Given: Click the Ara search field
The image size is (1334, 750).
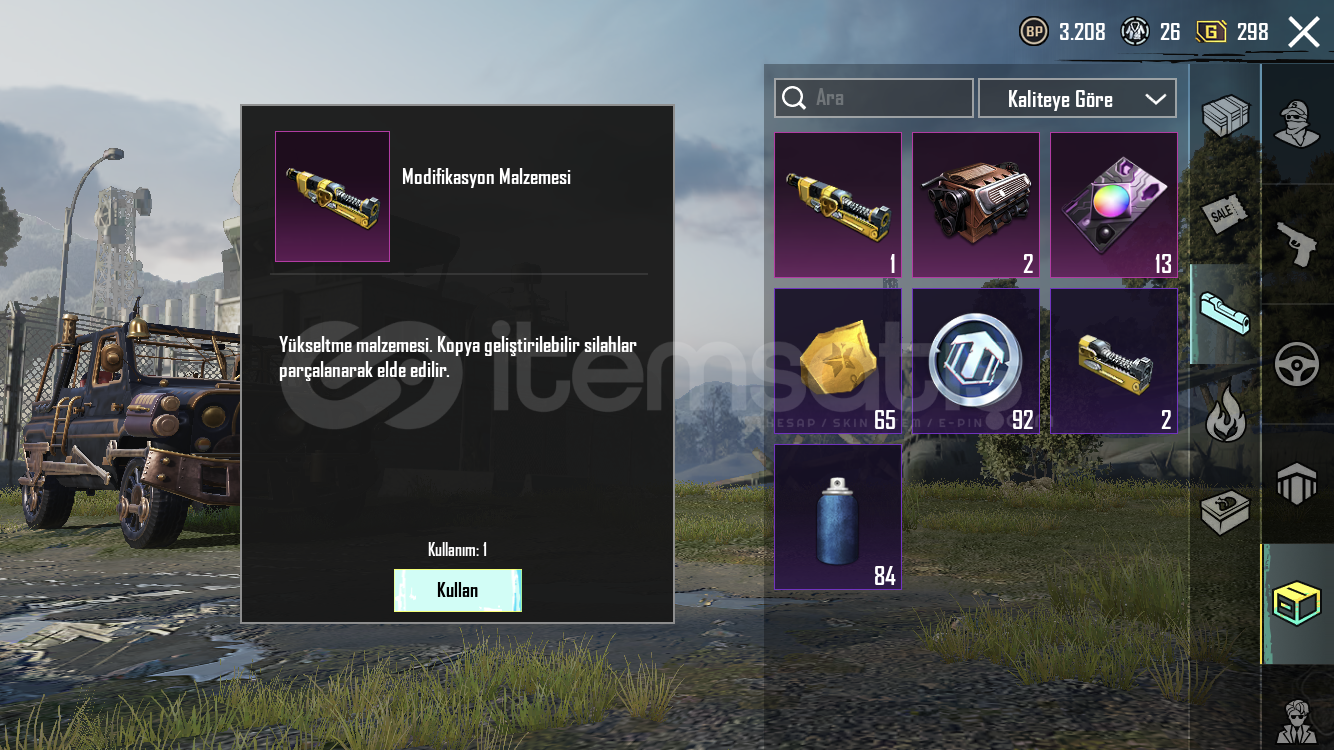Looking at the screenshot, I should [x=874, y=98].
